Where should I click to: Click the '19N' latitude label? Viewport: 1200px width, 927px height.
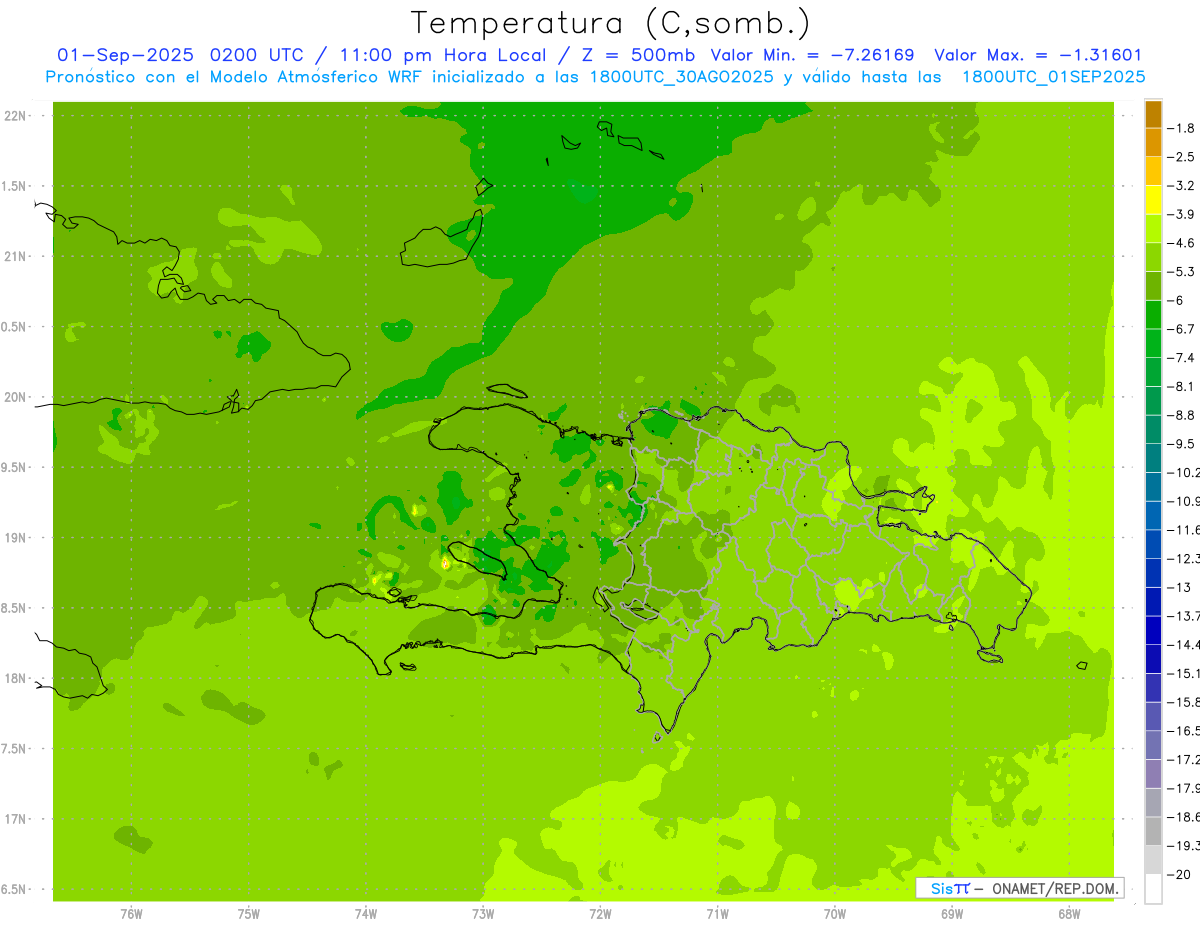coord(15,538)
